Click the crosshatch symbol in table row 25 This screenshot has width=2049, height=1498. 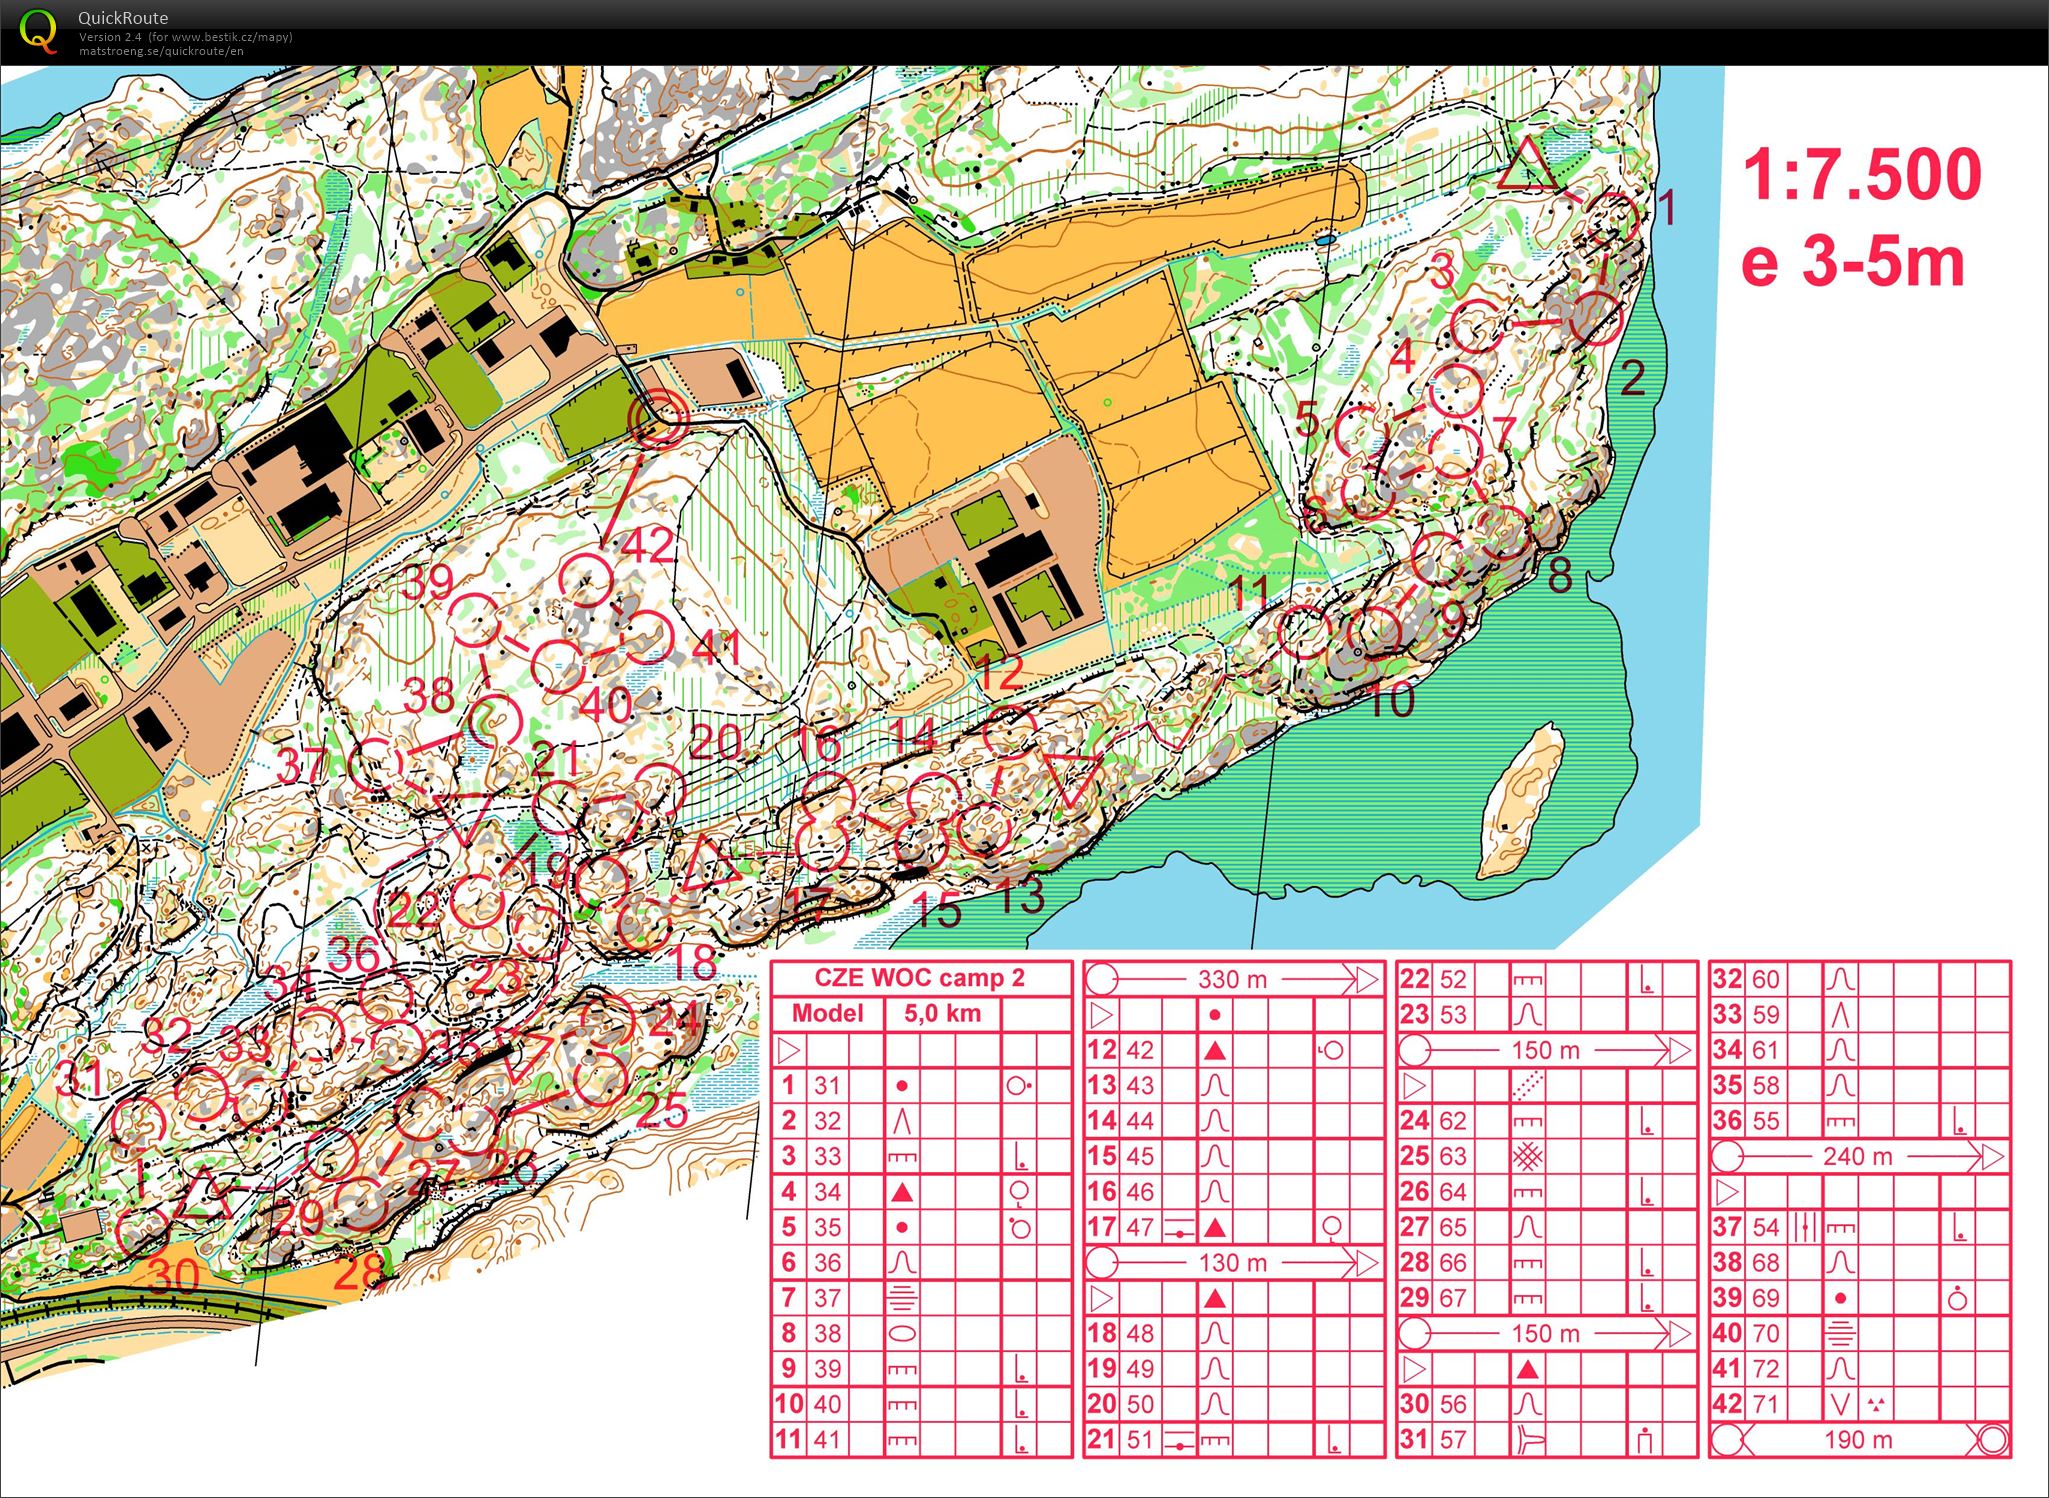tap(1527, 1156)
